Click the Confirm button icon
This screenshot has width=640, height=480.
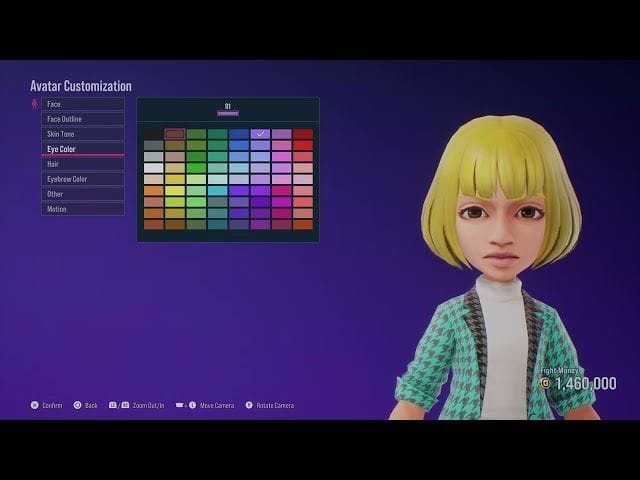click(x=35, y=405)
